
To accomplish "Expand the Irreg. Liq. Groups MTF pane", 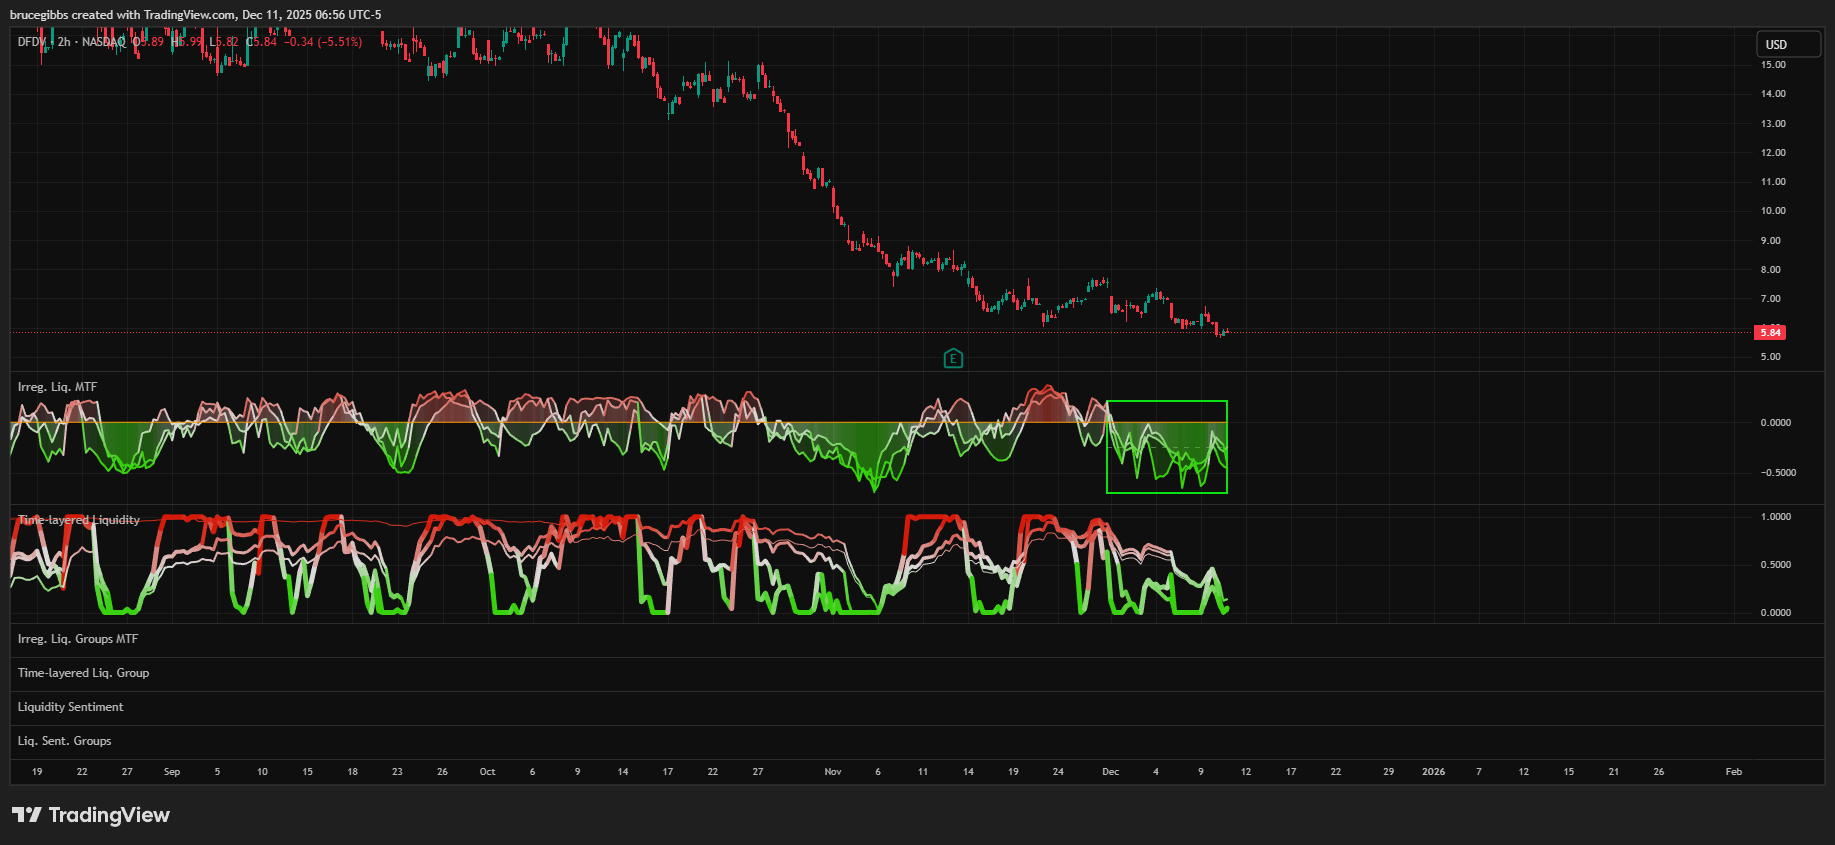I will coord(78,639).
